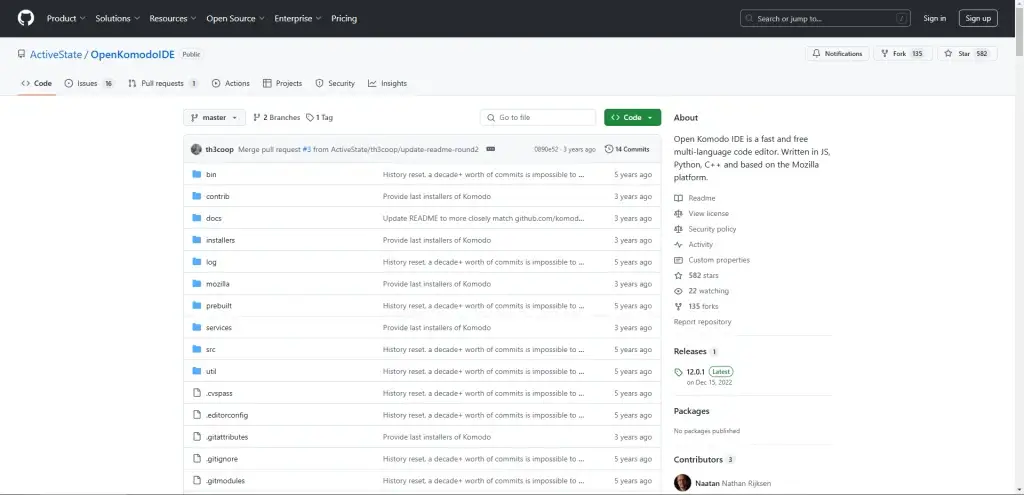Viewport: 1024px width, 495px height.
Task: View the 14 Commits history
Action: [x=627, y=149]
